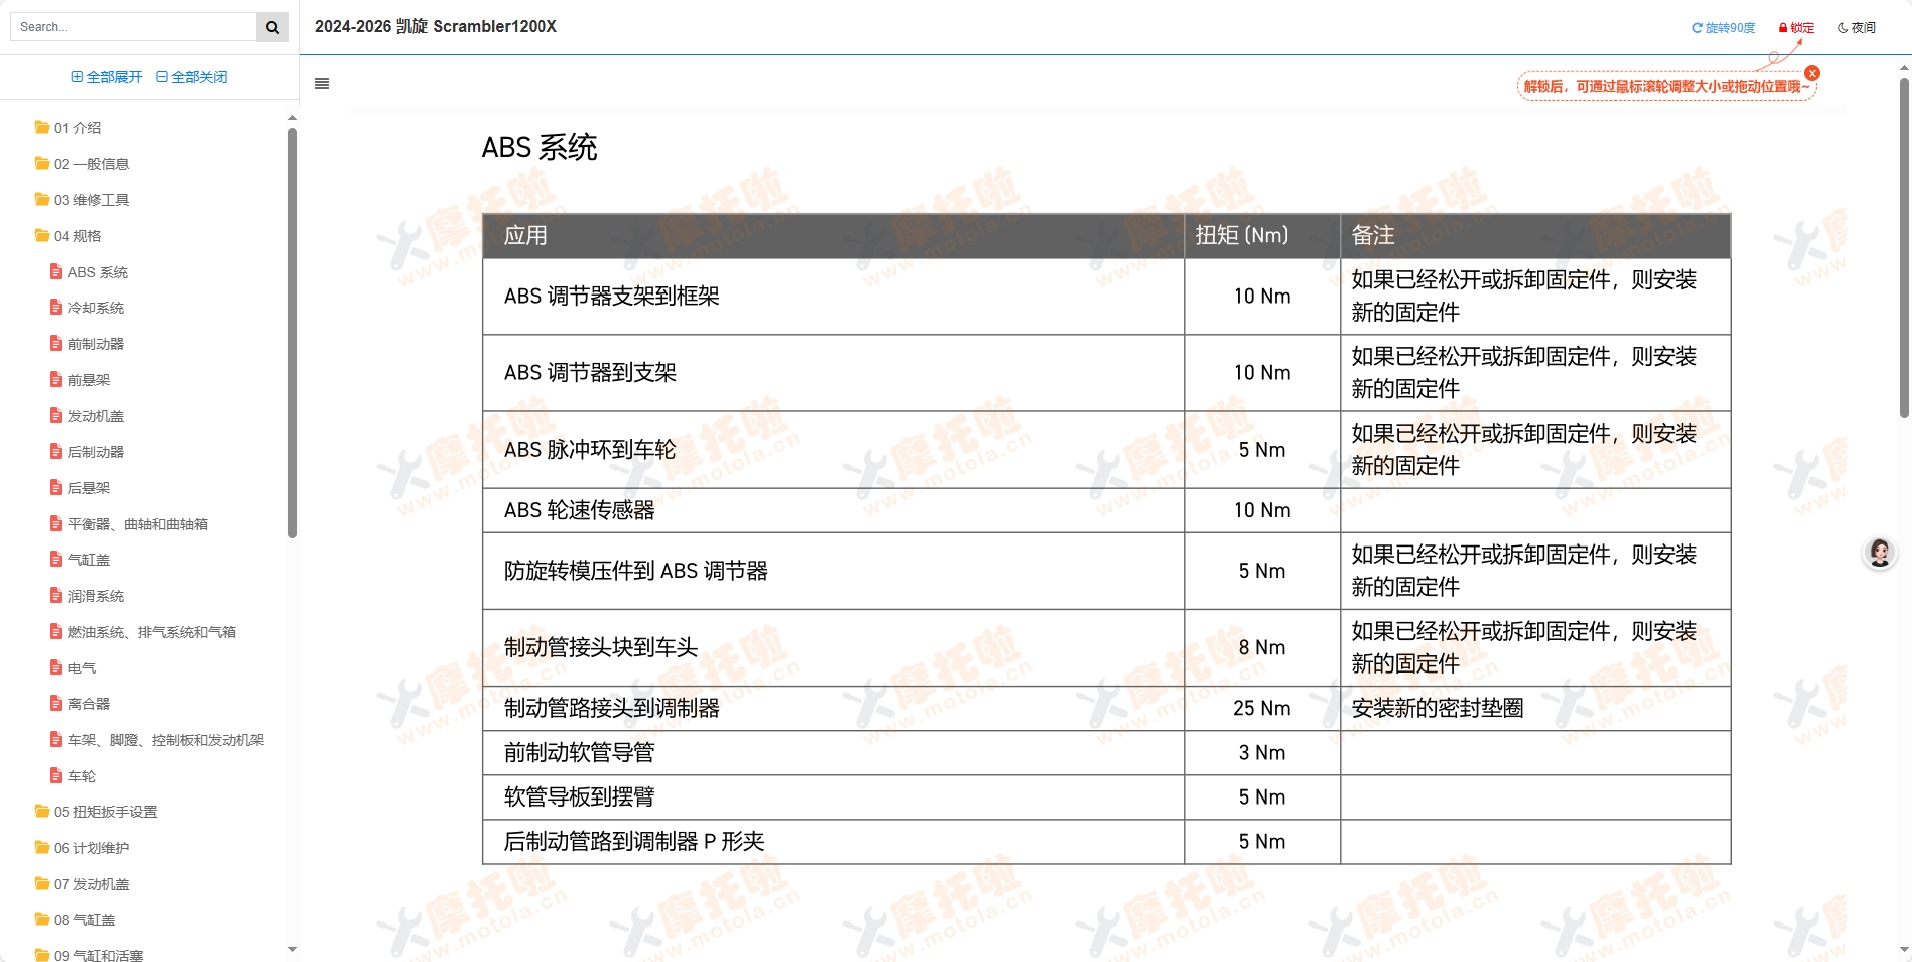Close the red unlock hint tooltip
Screen dimensions: 1912x962
[1812, 73]
